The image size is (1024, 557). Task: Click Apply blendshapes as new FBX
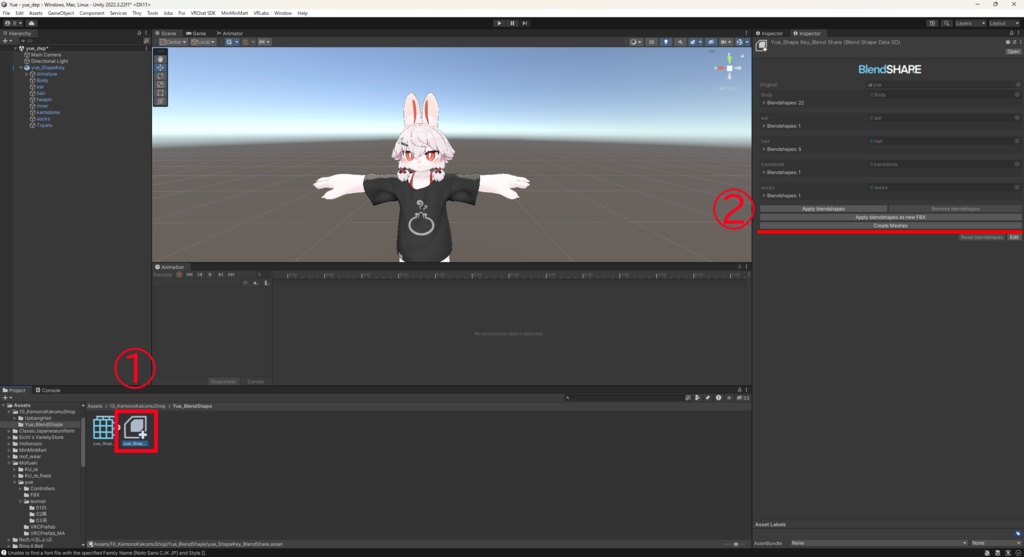click(x=890, y=217)
